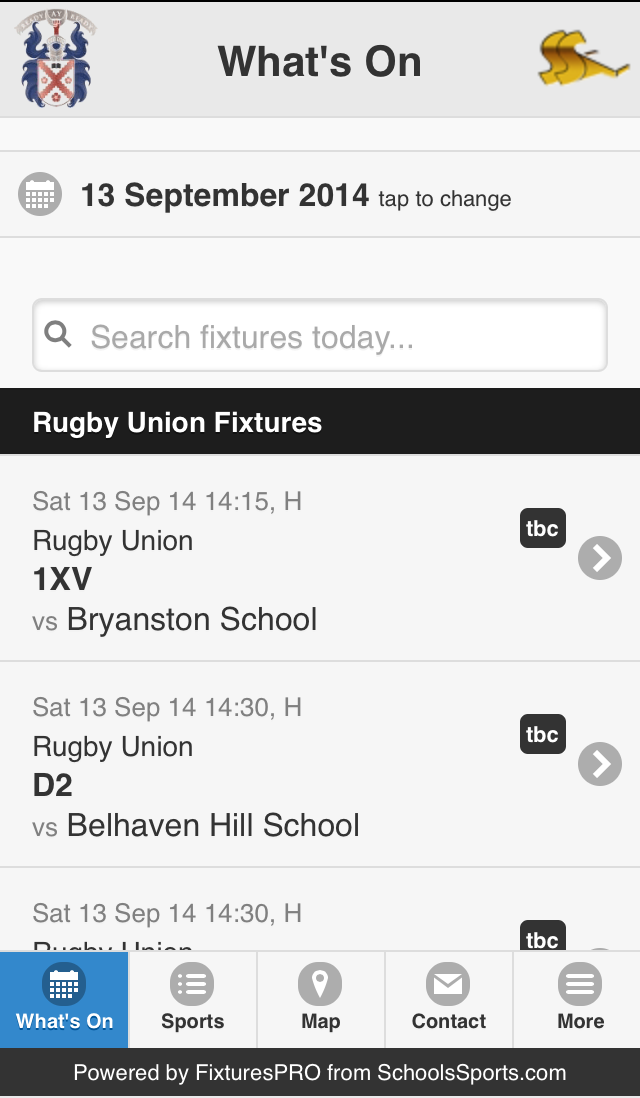Tap the school crest logo
Screen dimensions: 640x1098
54,58
